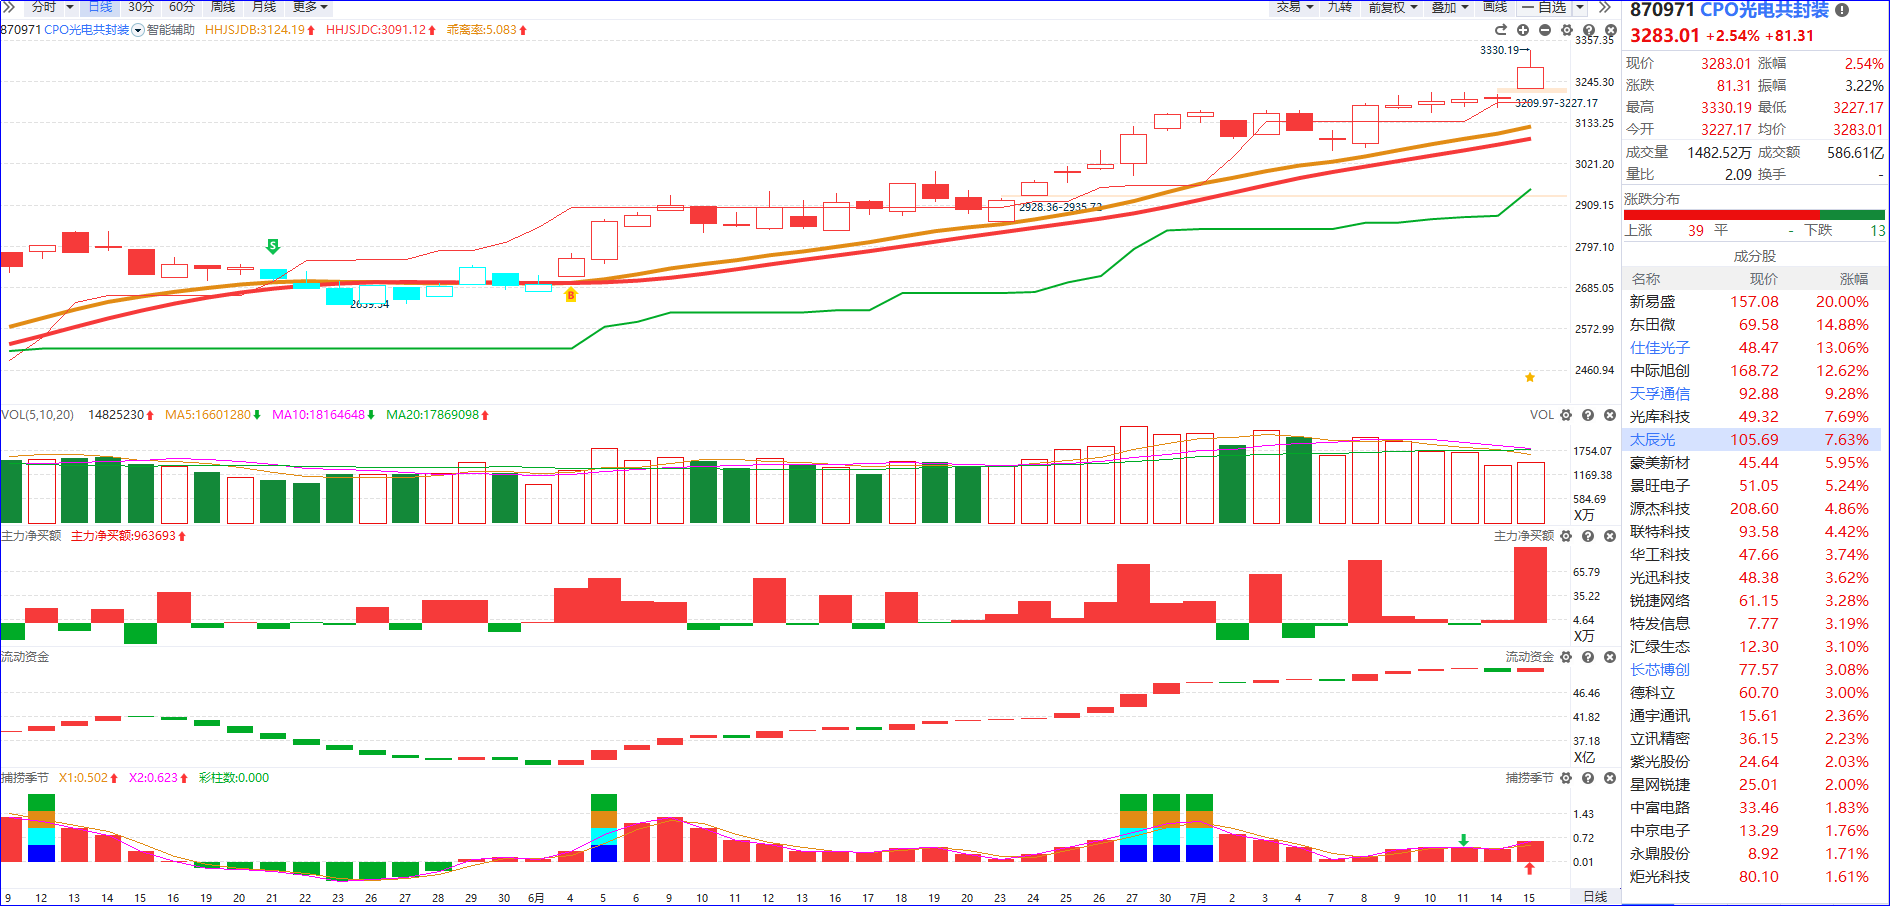
Task: Click the orange B buy signal marker
Action: pyautogui.click(x=571, y=295)
